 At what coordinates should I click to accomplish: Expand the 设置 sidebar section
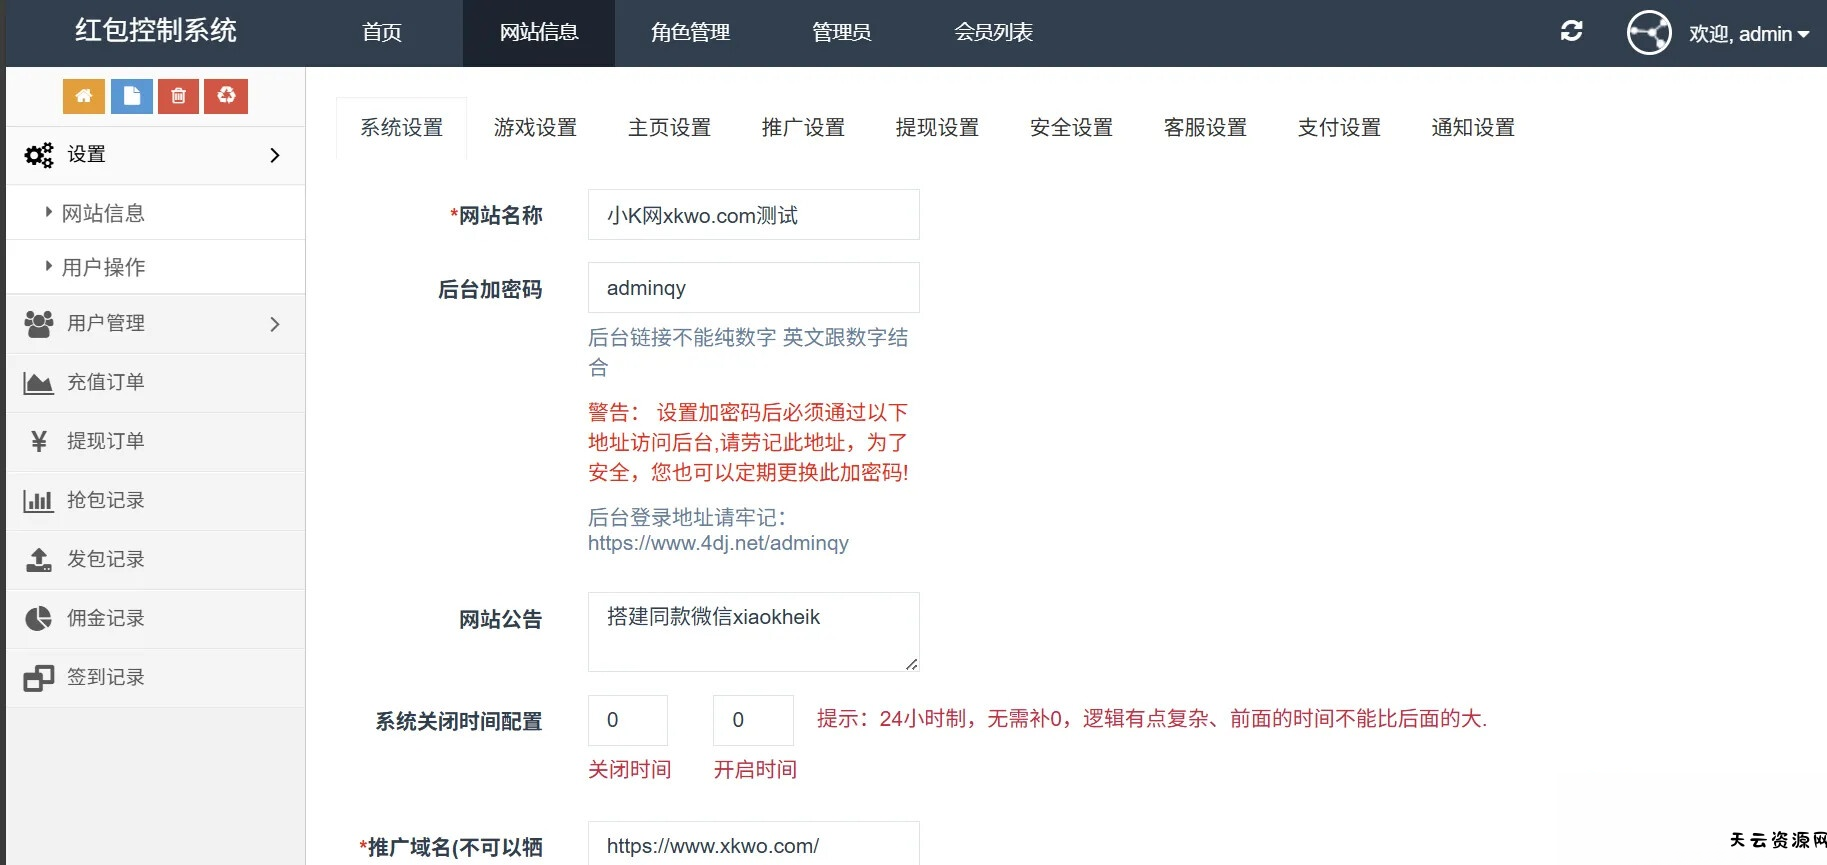155,155
